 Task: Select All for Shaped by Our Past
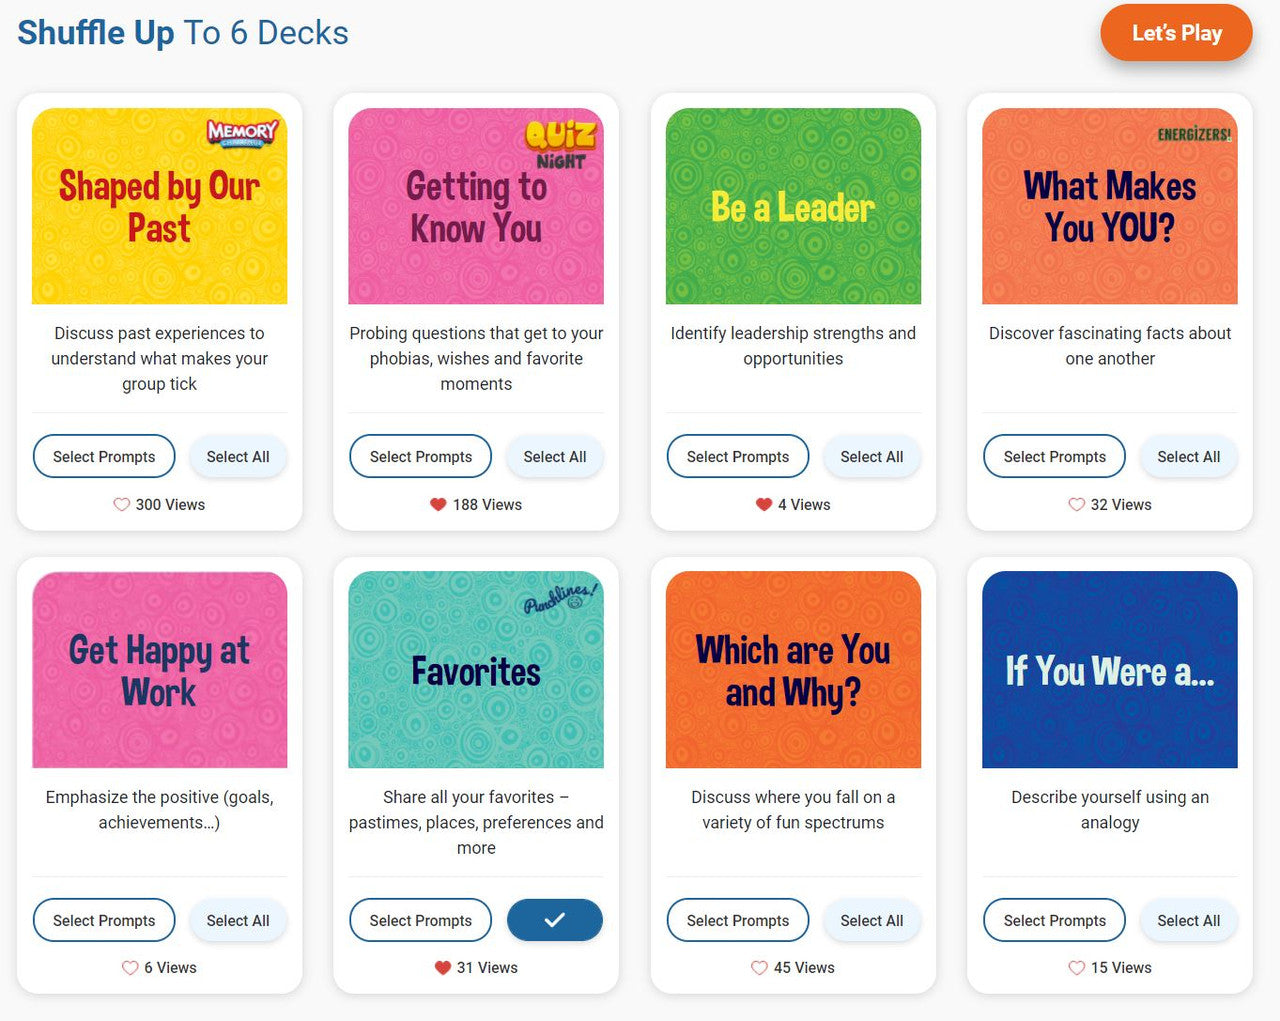click(238, 457)
